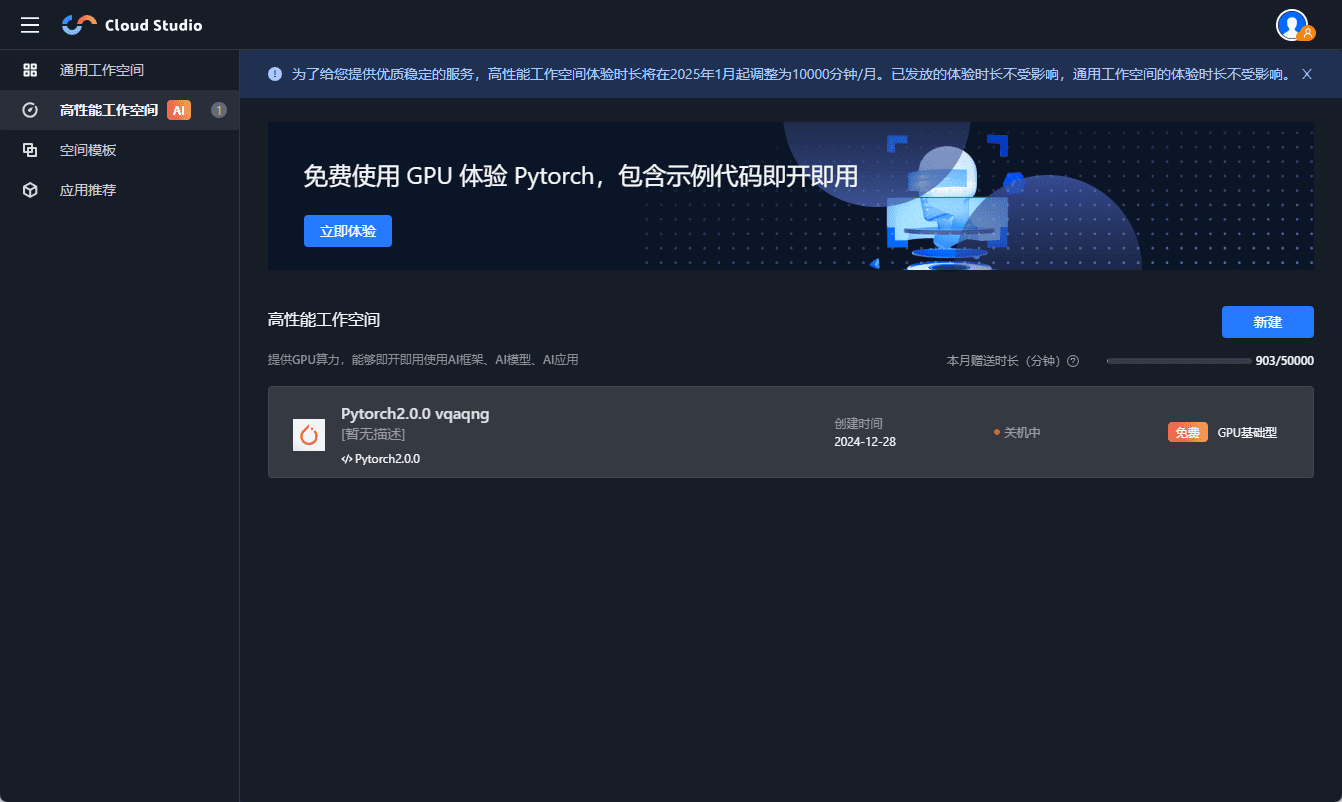Select 高性能工作空间 in the sidebar
The image size is (1342, 802).
[x=120, y=110]
